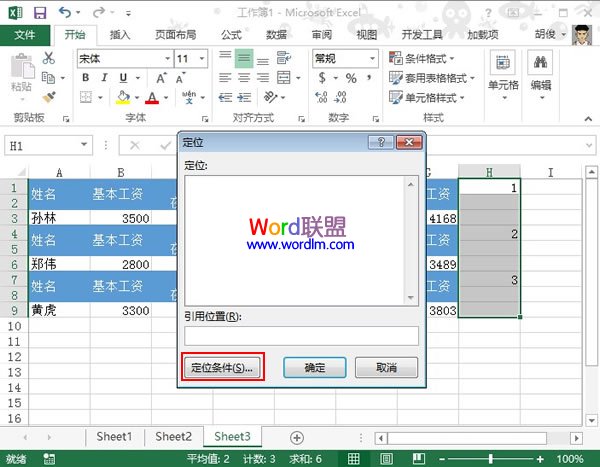Switch to the 插入 insert tab

(120, 35)
